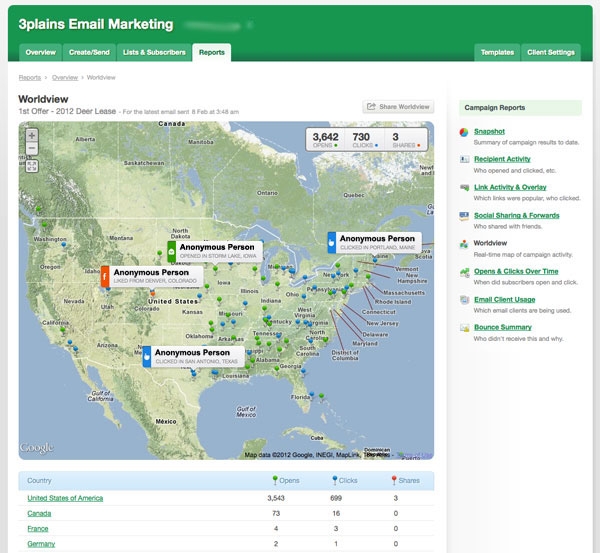Click the Recipient Activity icon

(464, 159)
